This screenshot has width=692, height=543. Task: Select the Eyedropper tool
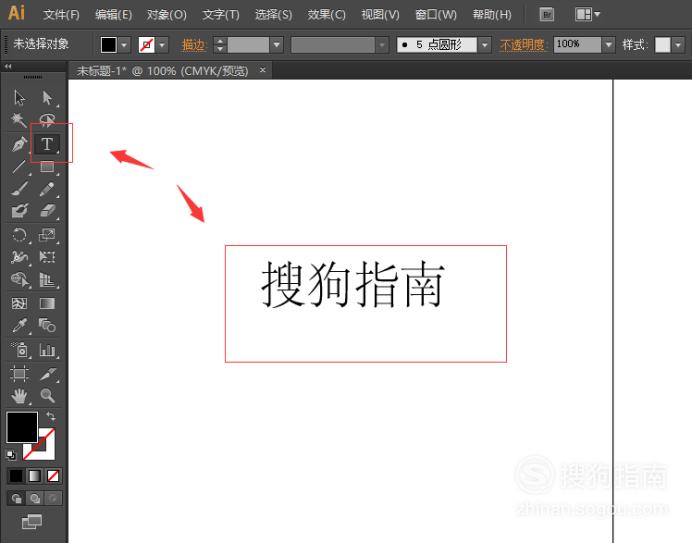[x=19, y=326]
